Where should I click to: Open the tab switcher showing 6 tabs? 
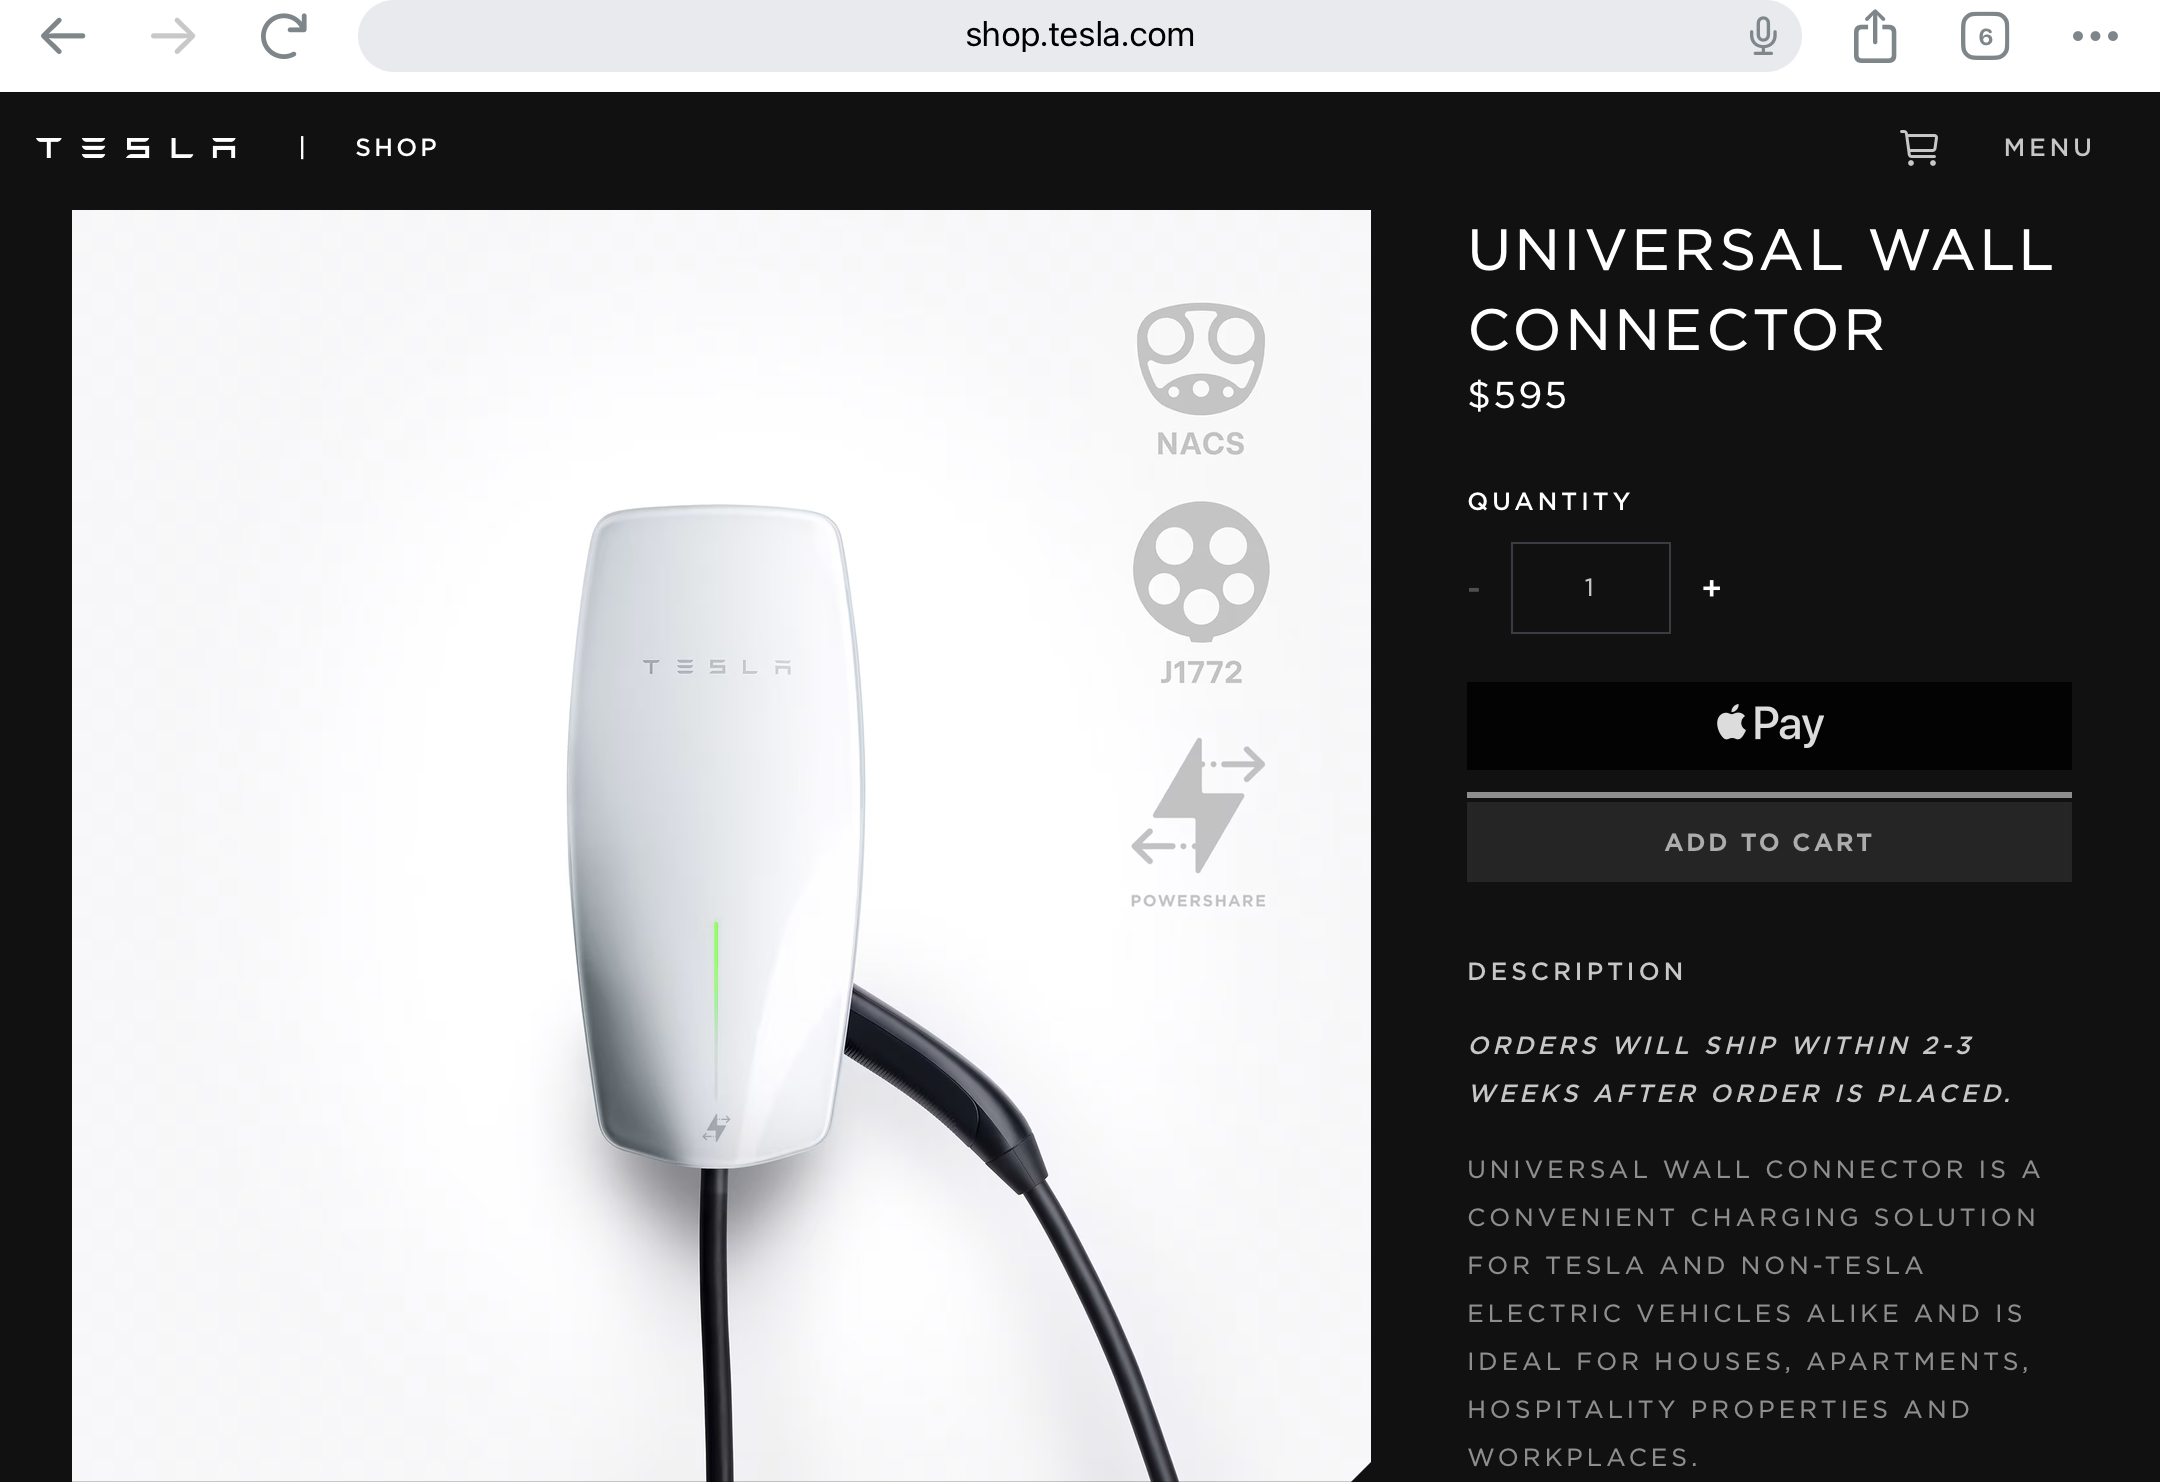point(1985,37)
